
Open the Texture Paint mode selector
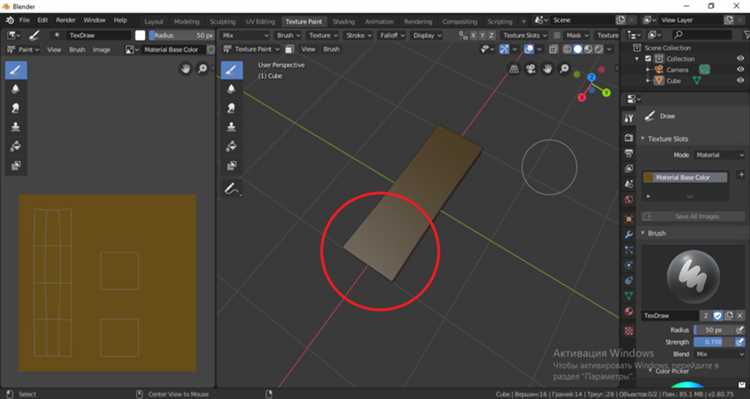coord(251,49)
